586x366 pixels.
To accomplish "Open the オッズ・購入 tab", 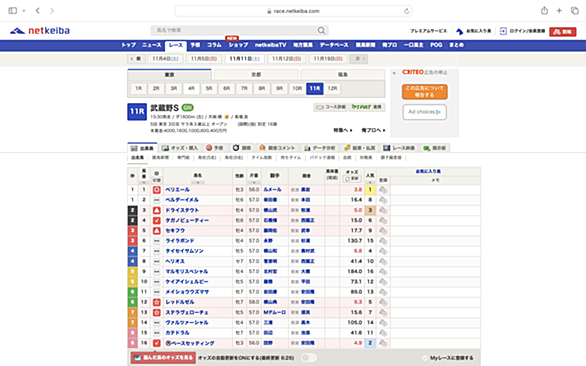I will click(x=180, y=148).
